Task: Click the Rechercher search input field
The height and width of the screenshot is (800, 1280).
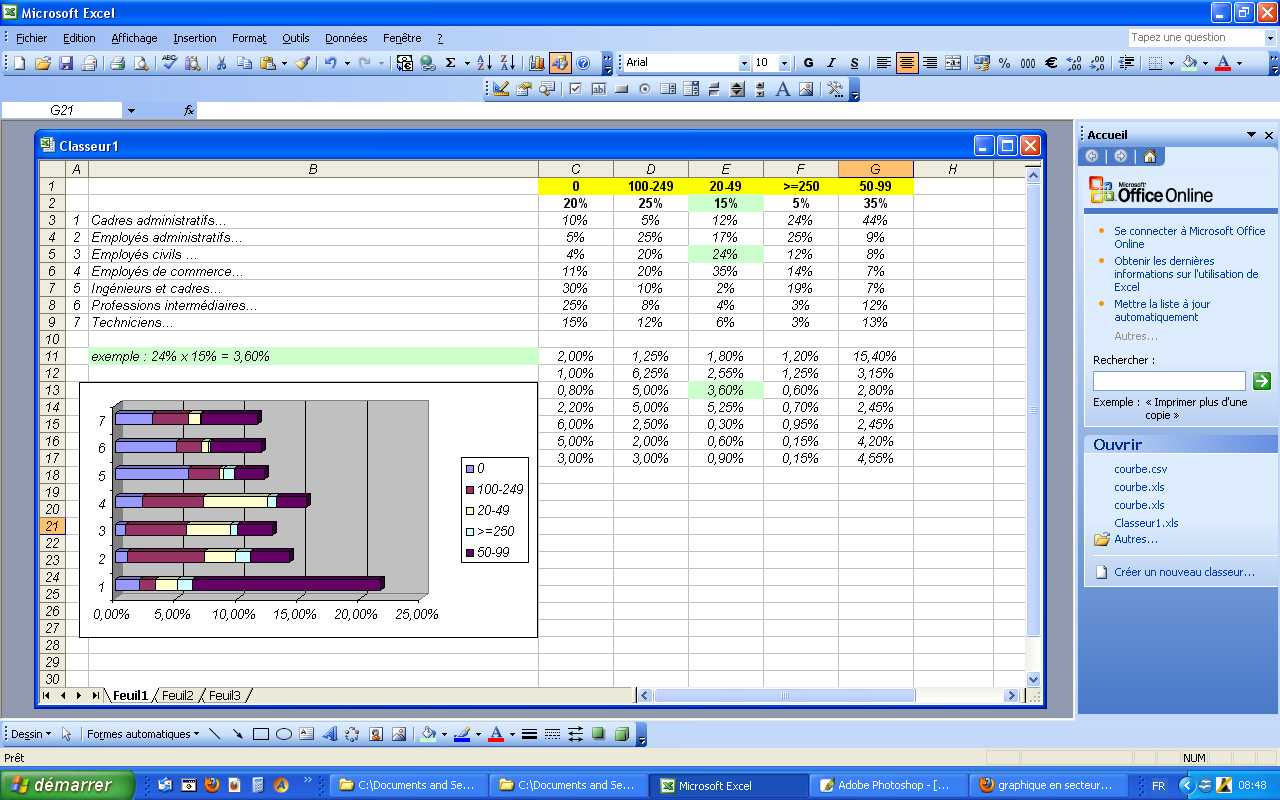Action: (1169, 381)
